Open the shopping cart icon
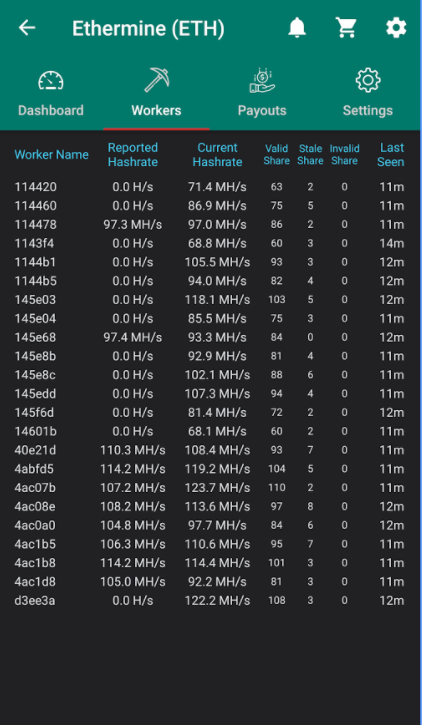 click(347, 28)
